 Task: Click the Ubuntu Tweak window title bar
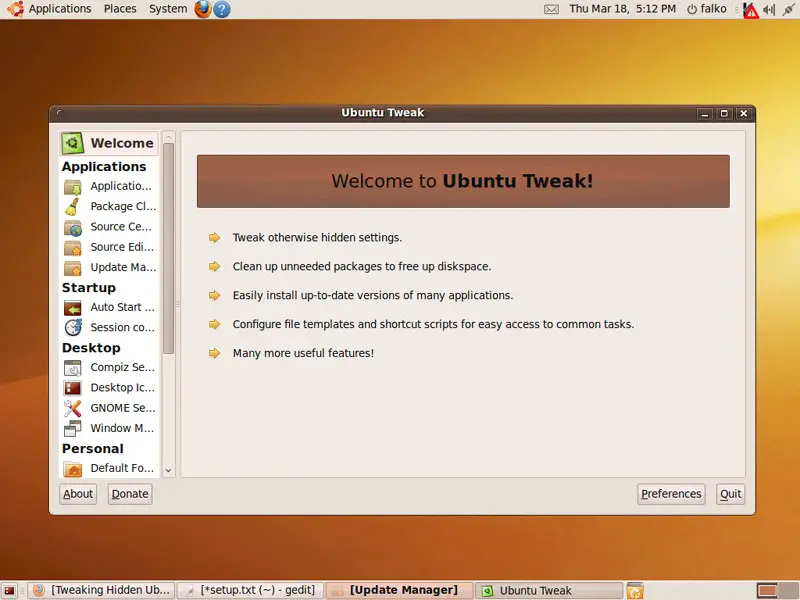[383, 113]
